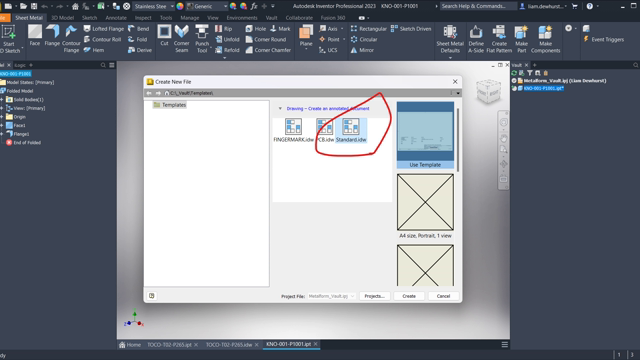This screenshot has height=360, width=640.
Task: Open the Sheet Metal ribbon tab
Action: pyautogui.click(x=29, y=18)
